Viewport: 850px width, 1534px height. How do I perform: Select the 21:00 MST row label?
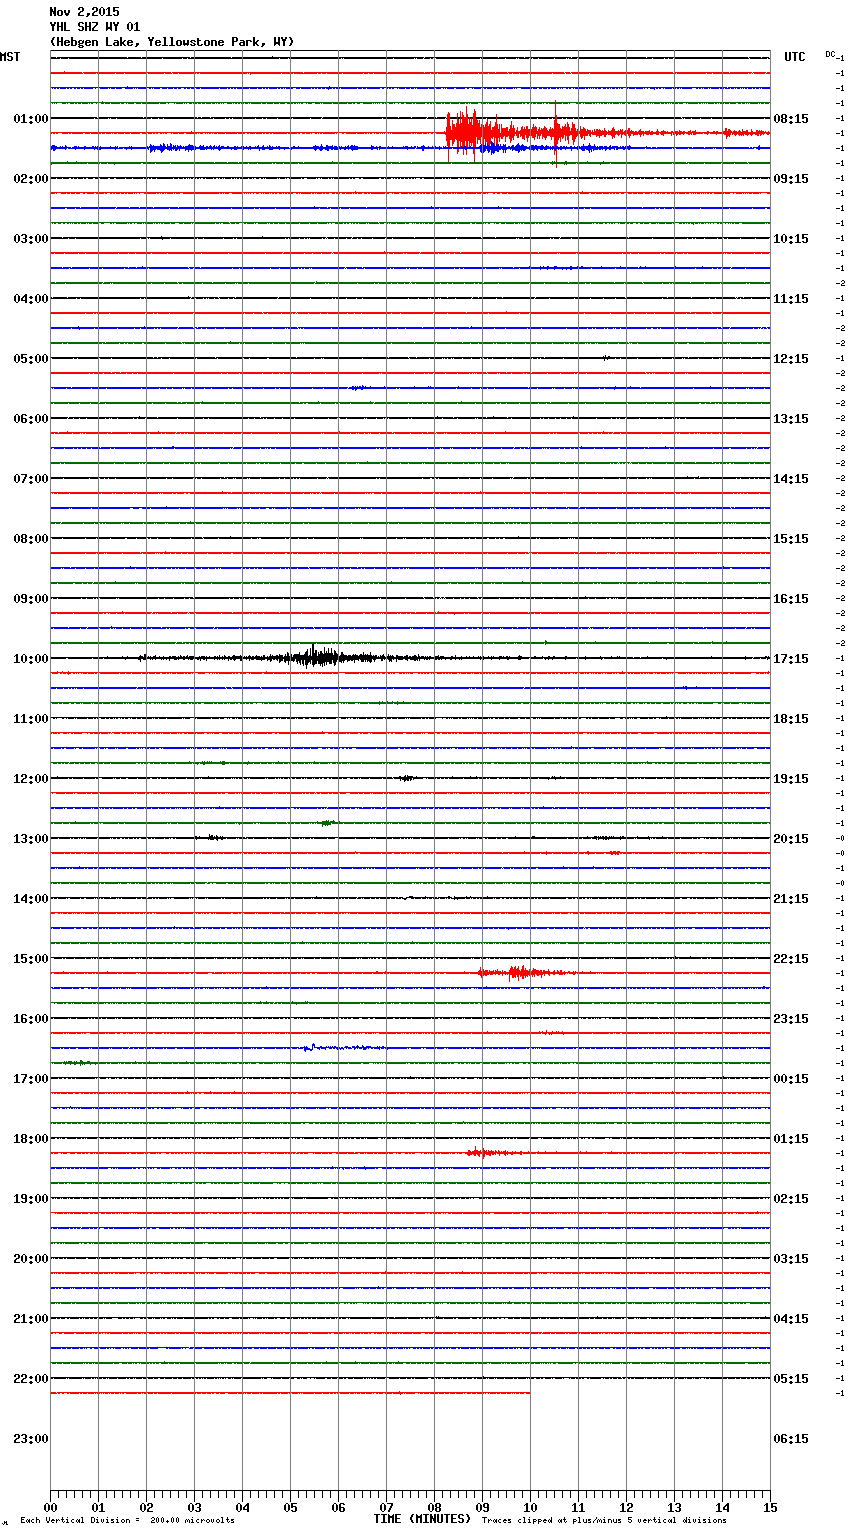[x=31, y=1319]
